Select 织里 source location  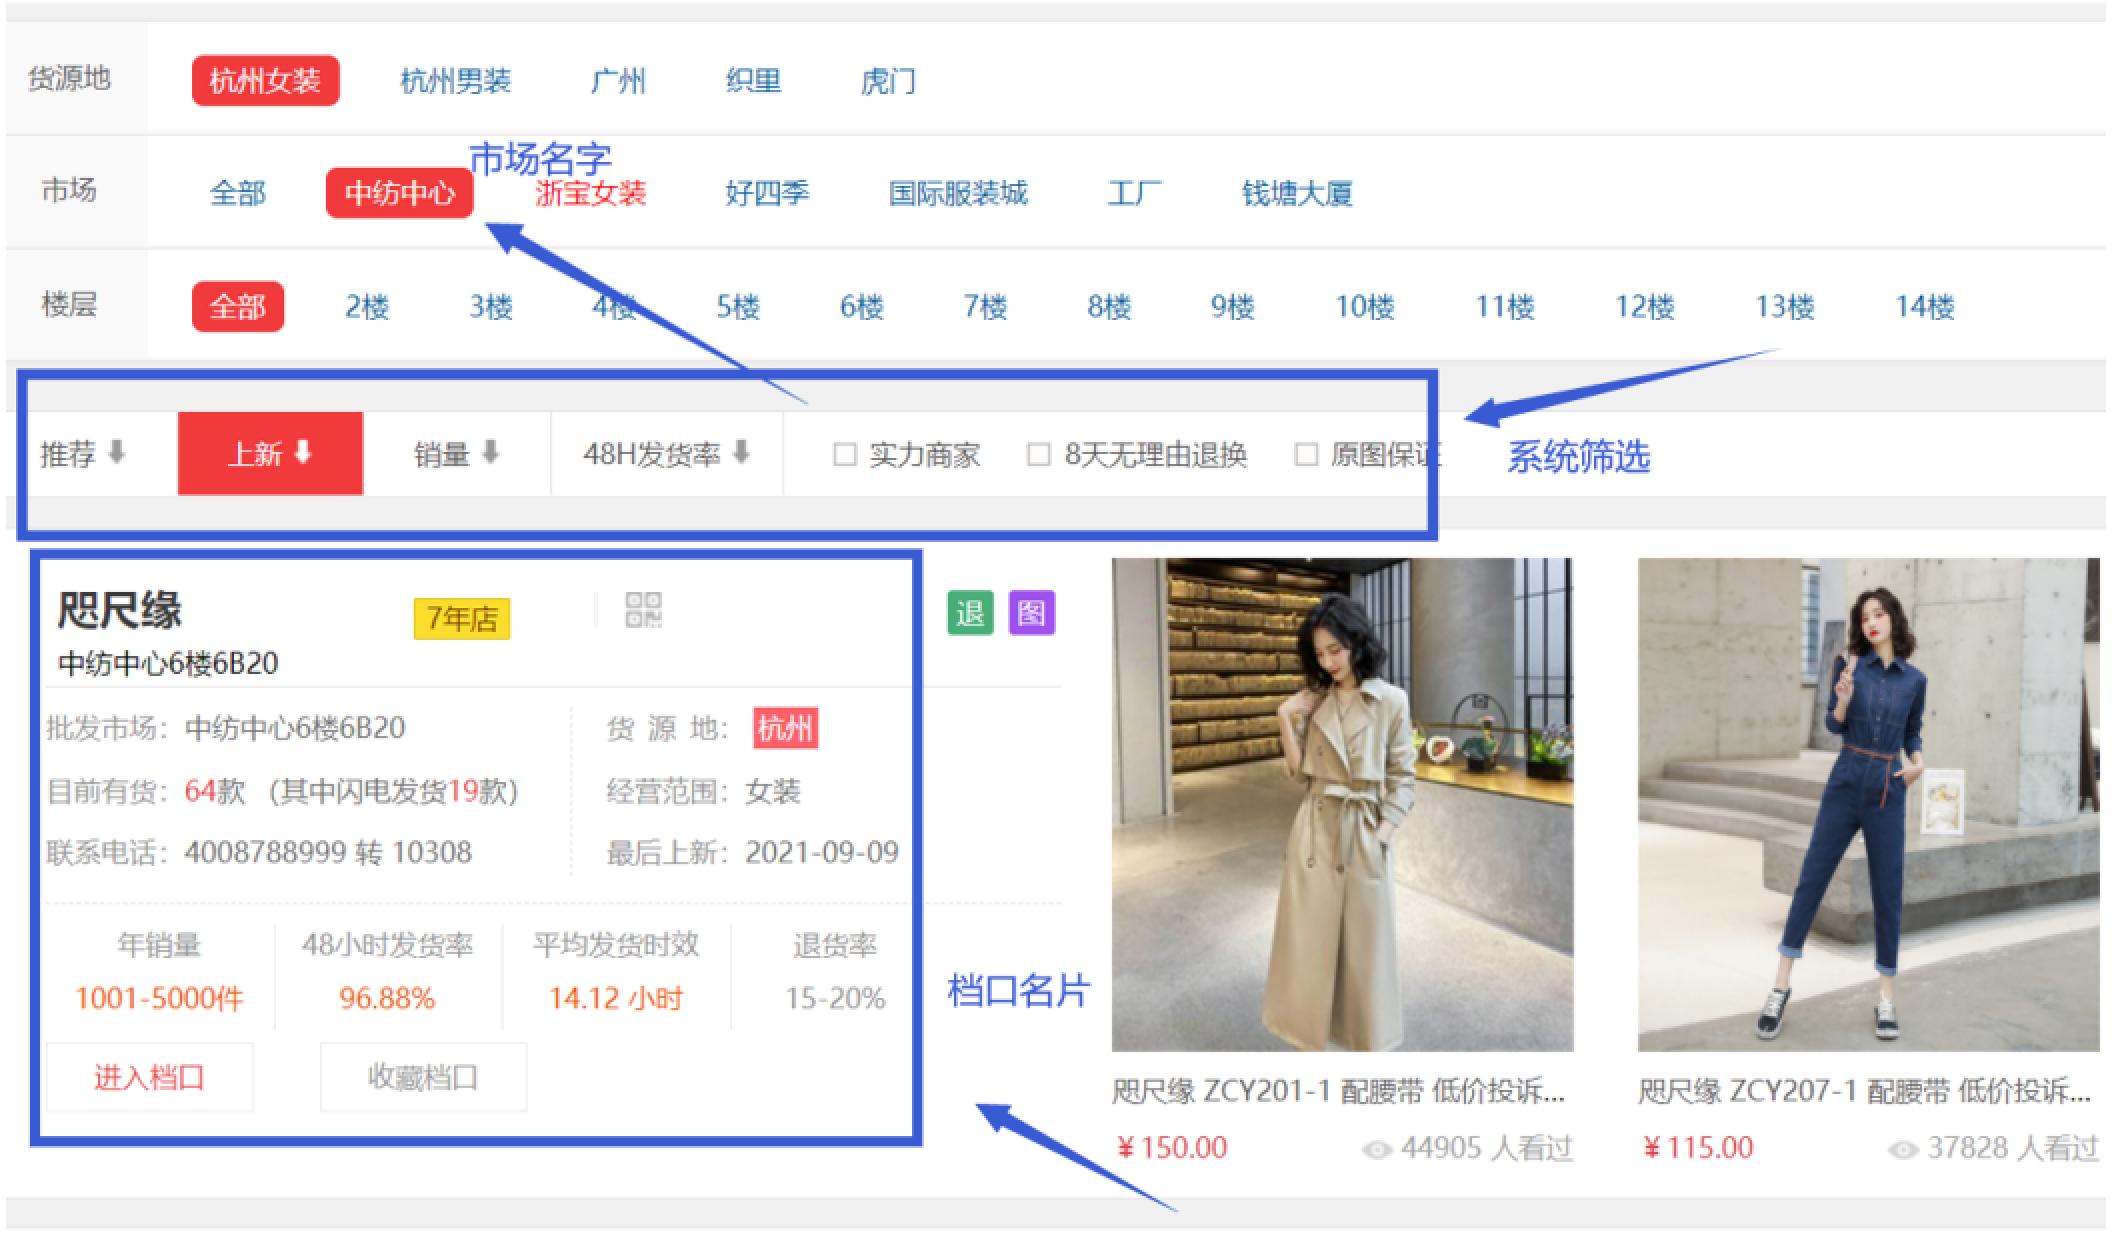pyautogui.click(x=753, y=81)
